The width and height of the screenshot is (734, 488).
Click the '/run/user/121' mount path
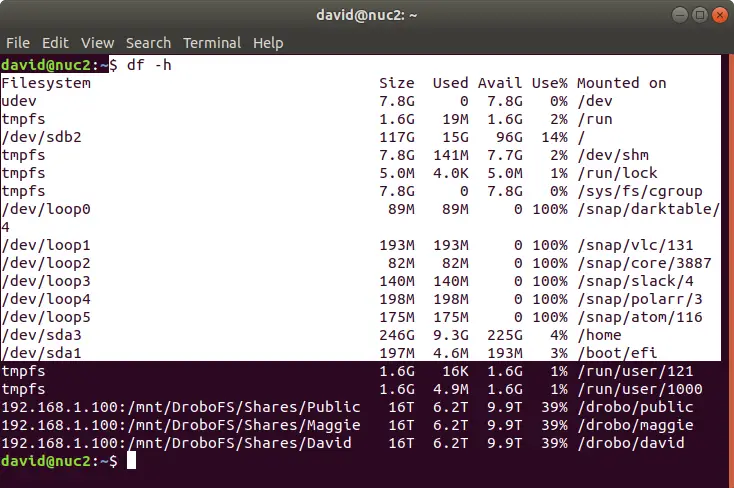click(x=635, y=371)
